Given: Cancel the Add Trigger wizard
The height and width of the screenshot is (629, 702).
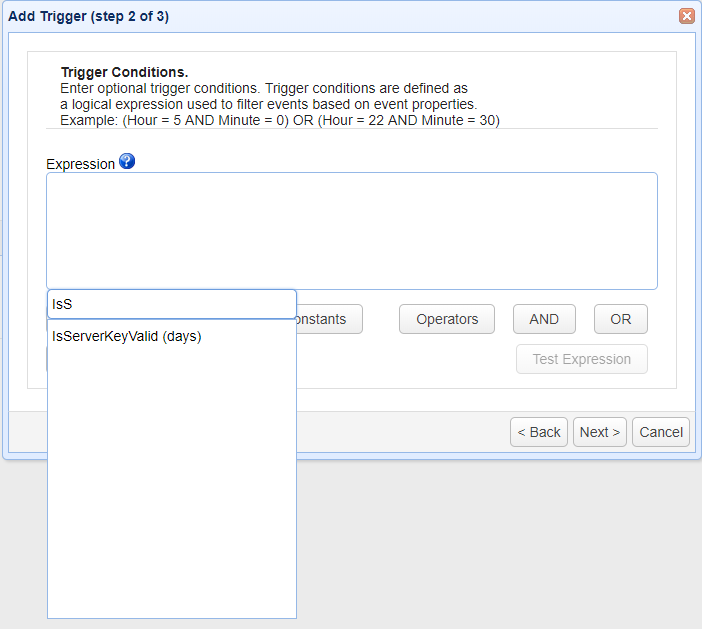Looking at the screenshot, I should pyautogui.click(x=661, y=432).
